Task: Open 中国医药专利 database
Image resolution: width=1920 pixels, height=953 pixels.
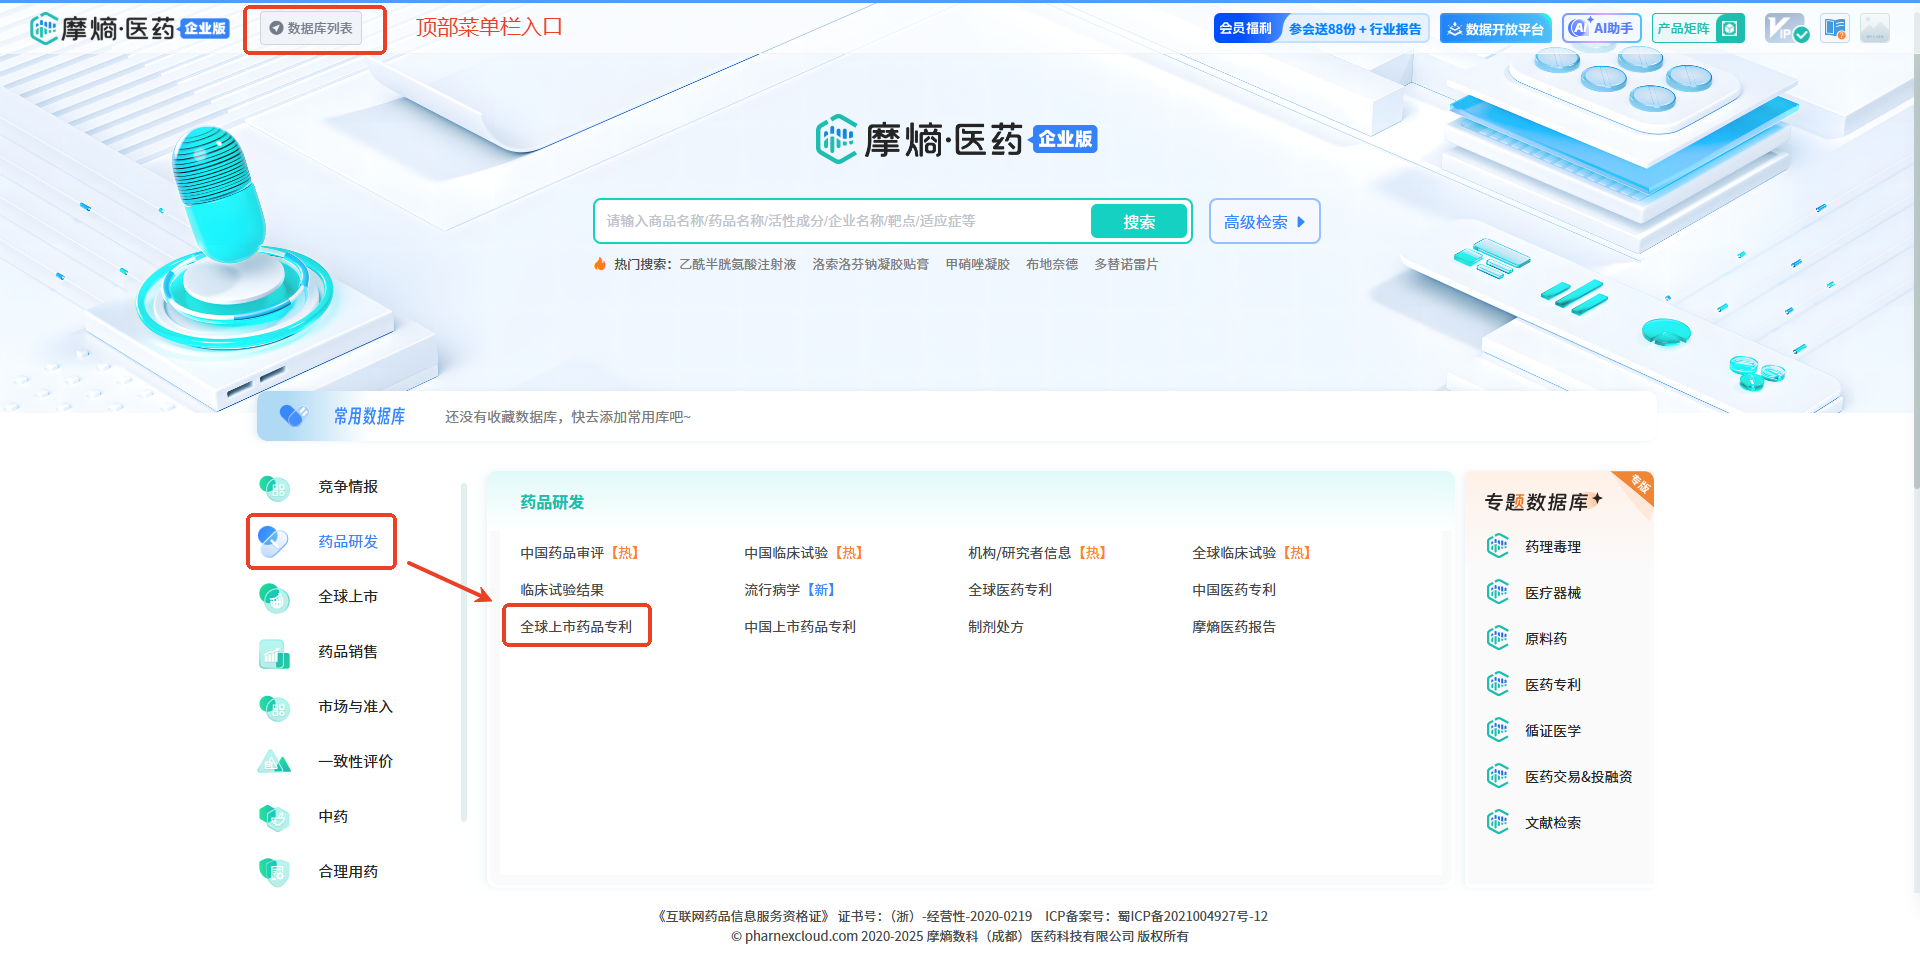Action: (x=1234, y=589)
